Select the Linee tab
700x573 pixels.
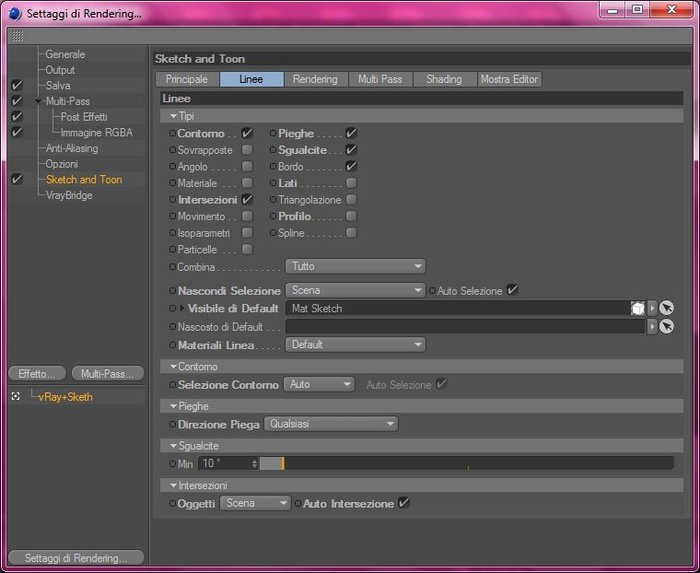point(252,79)
